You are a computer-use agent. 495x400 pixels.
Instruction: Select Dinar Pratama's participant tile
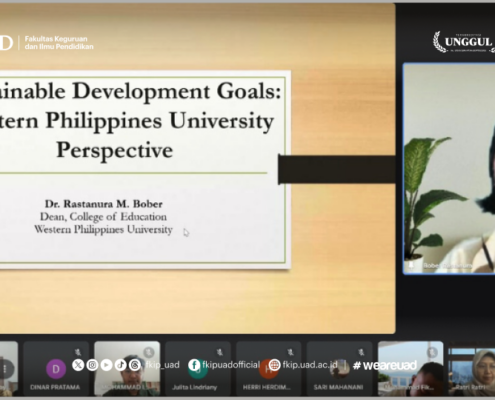pos(56,368)
